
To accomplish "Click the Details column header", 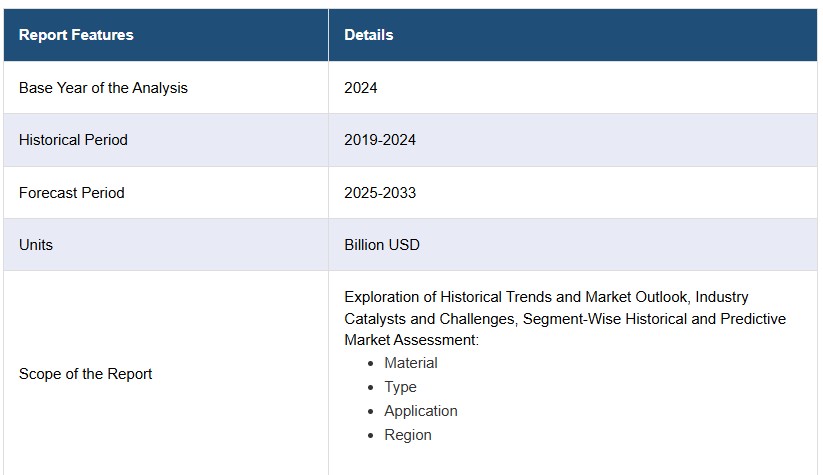I will pyautogui.click(x=368, y=35).
